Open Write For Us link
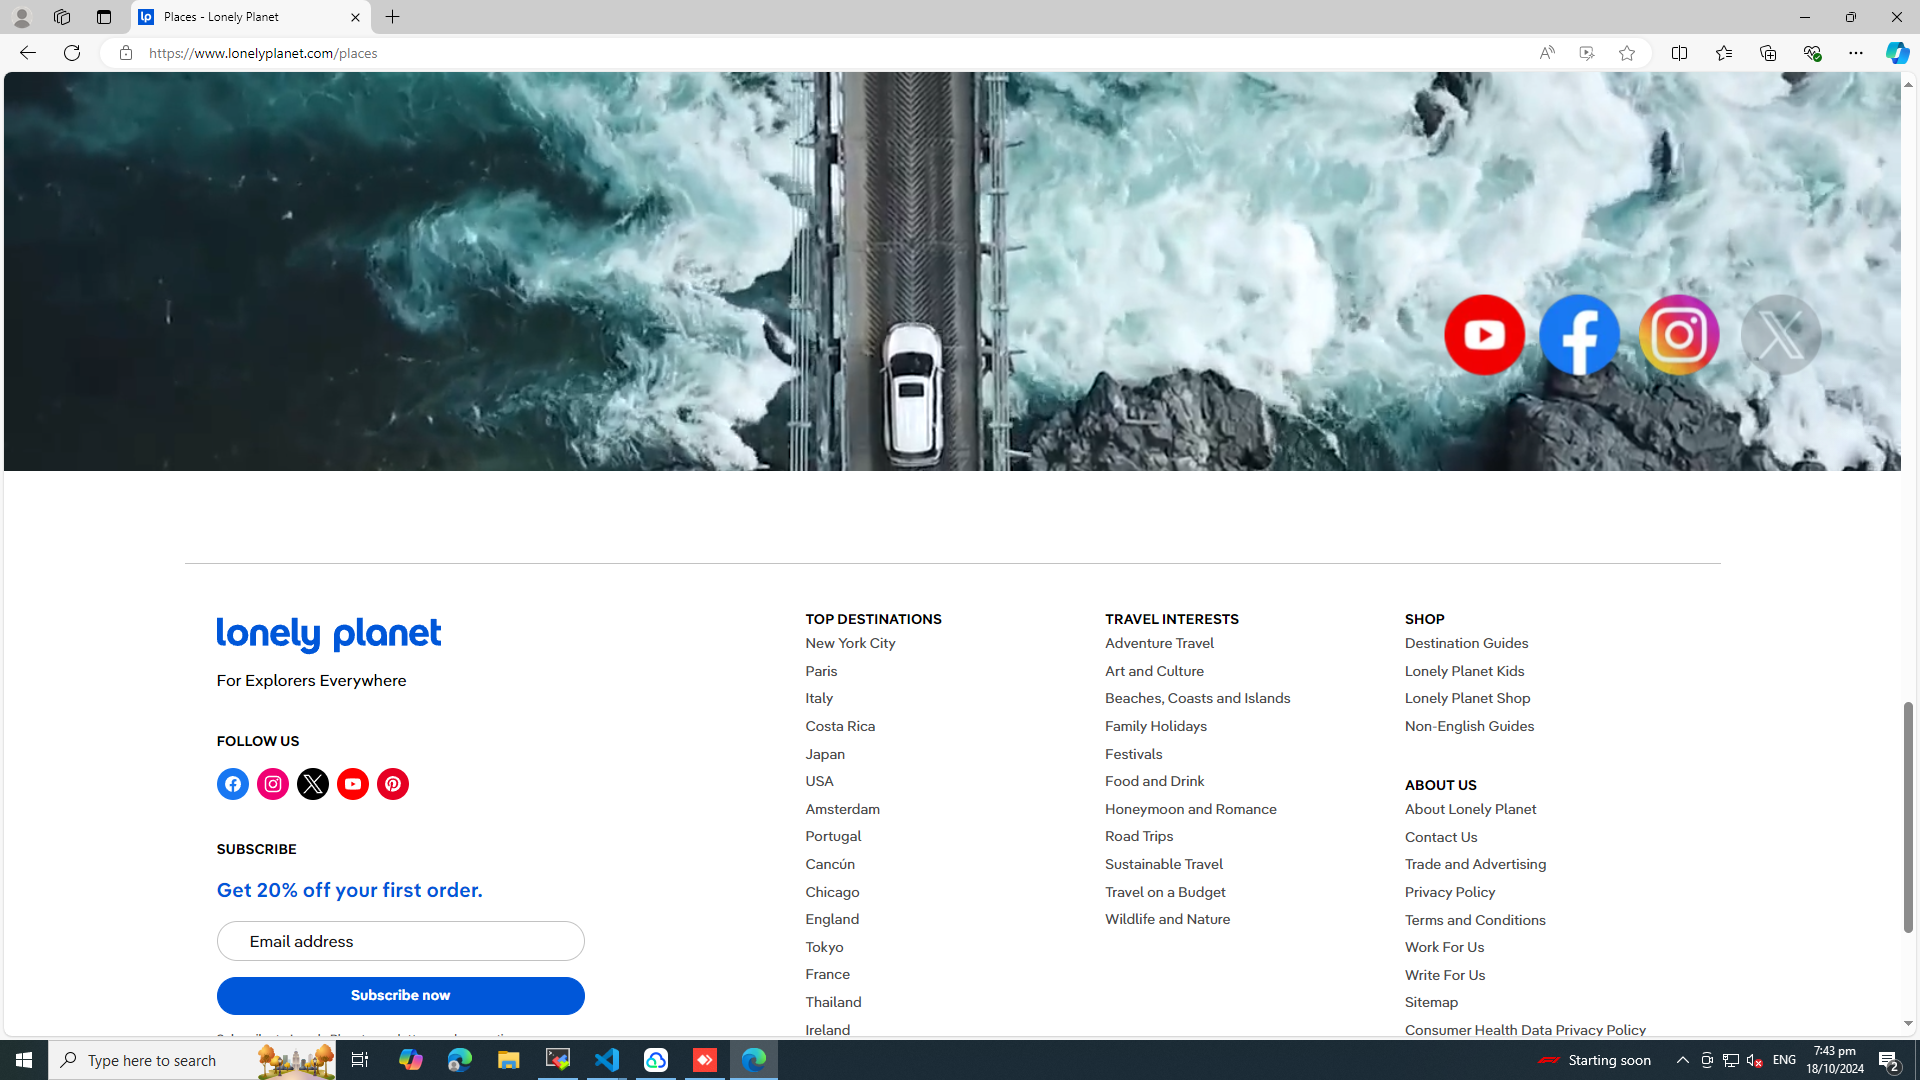 pyautogui.click(x=1445, y=975)
